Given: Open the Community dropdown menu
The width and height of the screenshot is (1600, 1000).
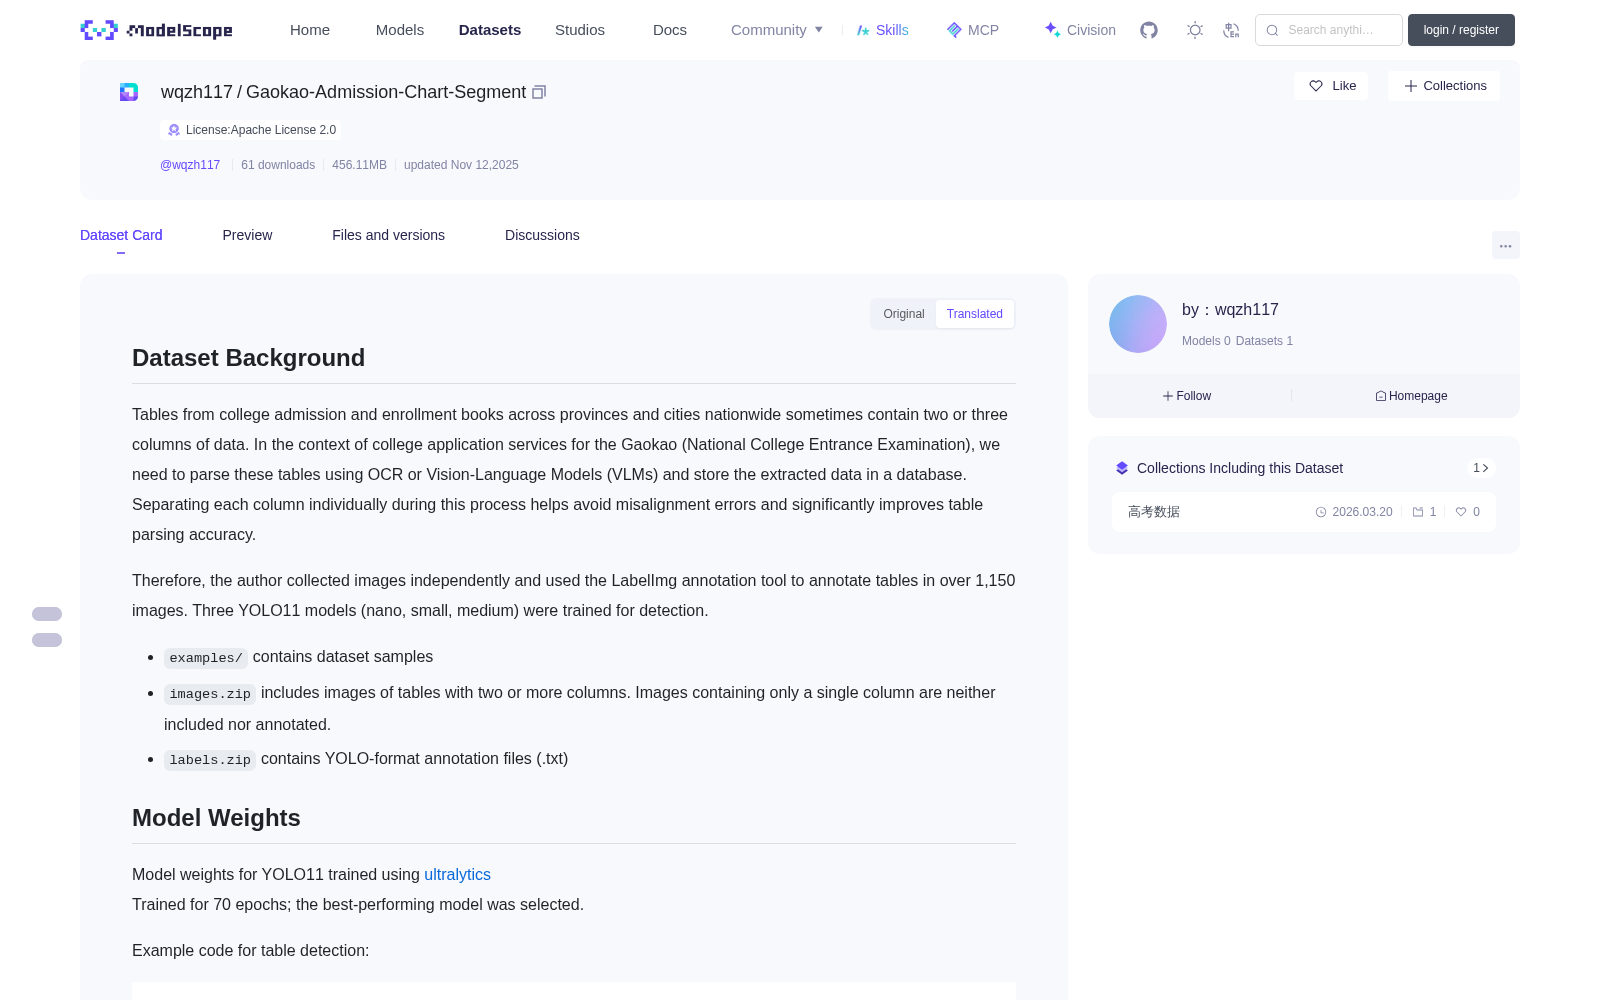Looking at the screenshot, I should tap(777, 30).
